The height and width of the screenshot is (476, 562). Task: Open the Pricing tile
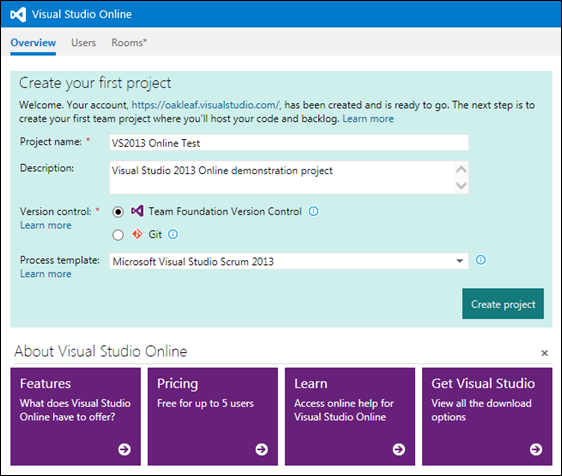(213, 416)
